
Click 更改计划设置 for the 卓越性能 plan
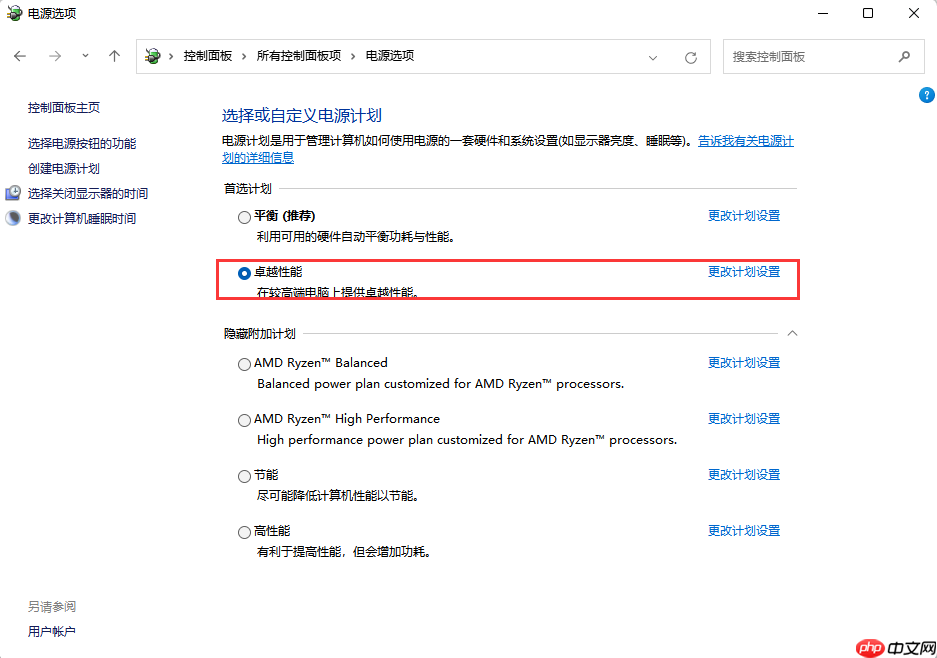pyautogui.click(x=744, y=271)
